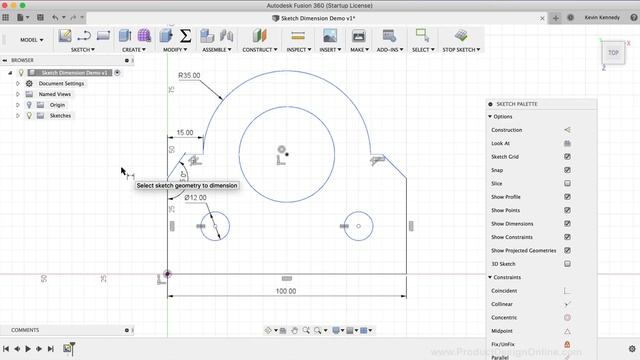
Task: Open the data panel grid icon
Action: [5, 18]
